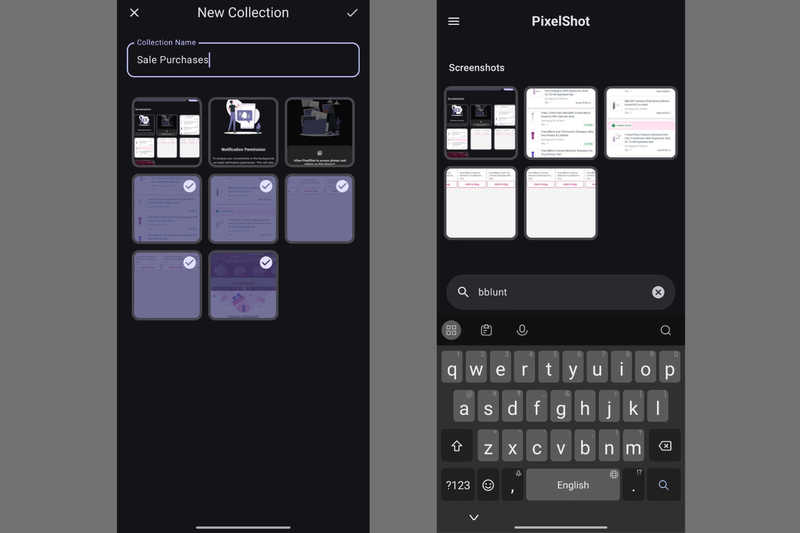Image resolution: width=800 pixels, height=533 pixels.
Task: Tap the comma key
Action: [512, 485]
